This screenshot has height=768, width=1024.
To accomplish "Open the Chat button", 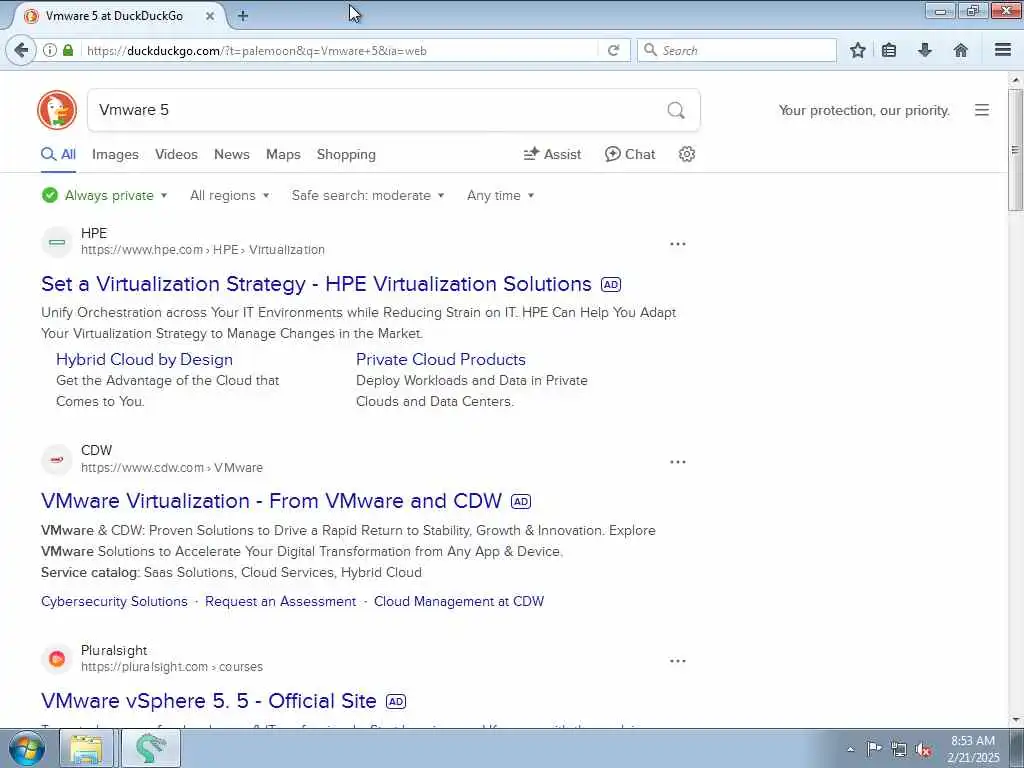I will (630, 154).
